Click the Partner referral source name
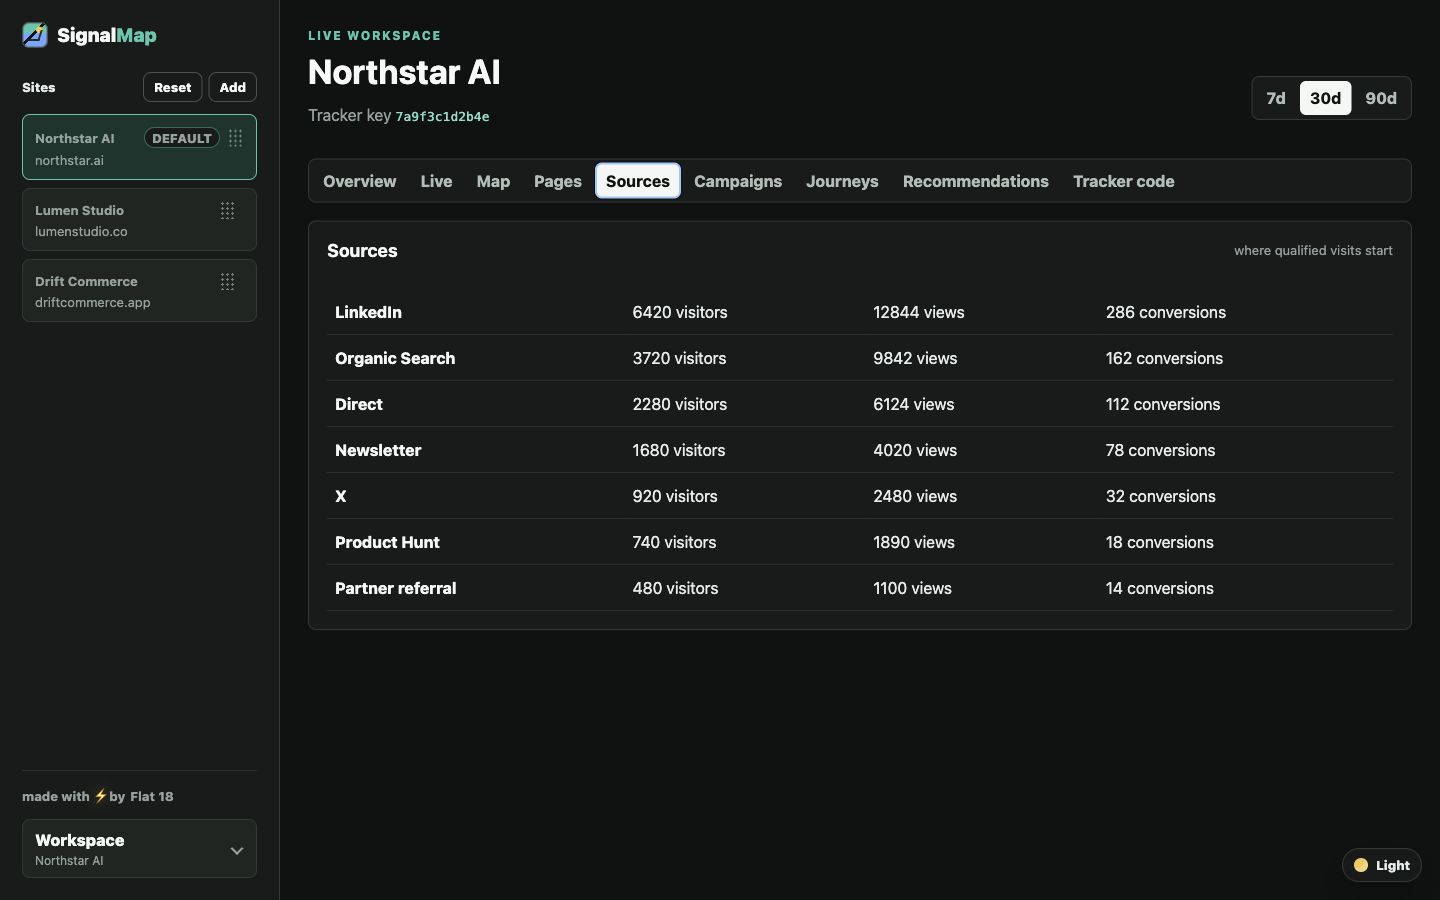The width and height of the screenshot is (1440, 900). point(395,588)
